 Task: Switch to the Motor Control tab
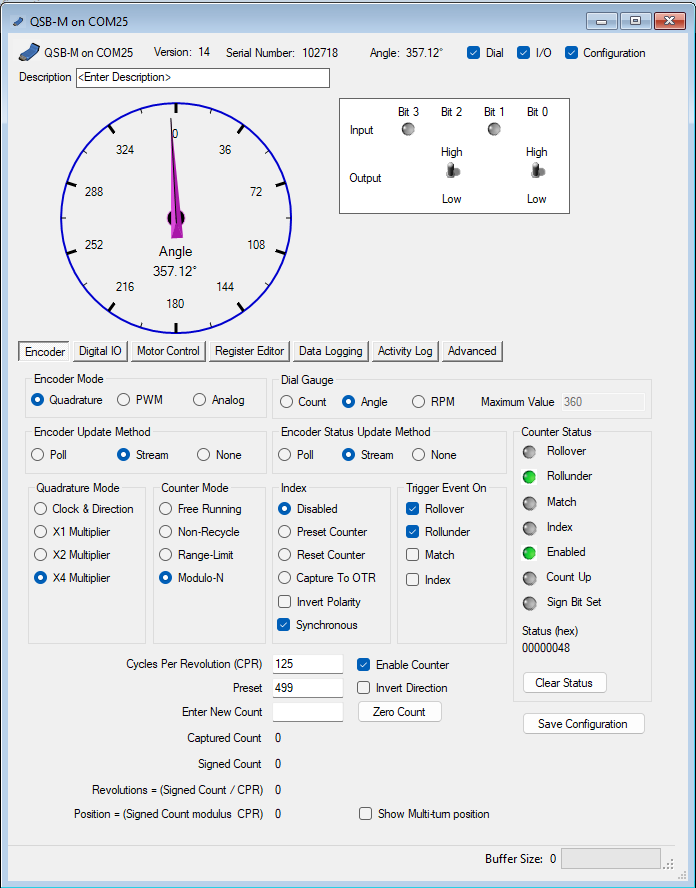168,351
